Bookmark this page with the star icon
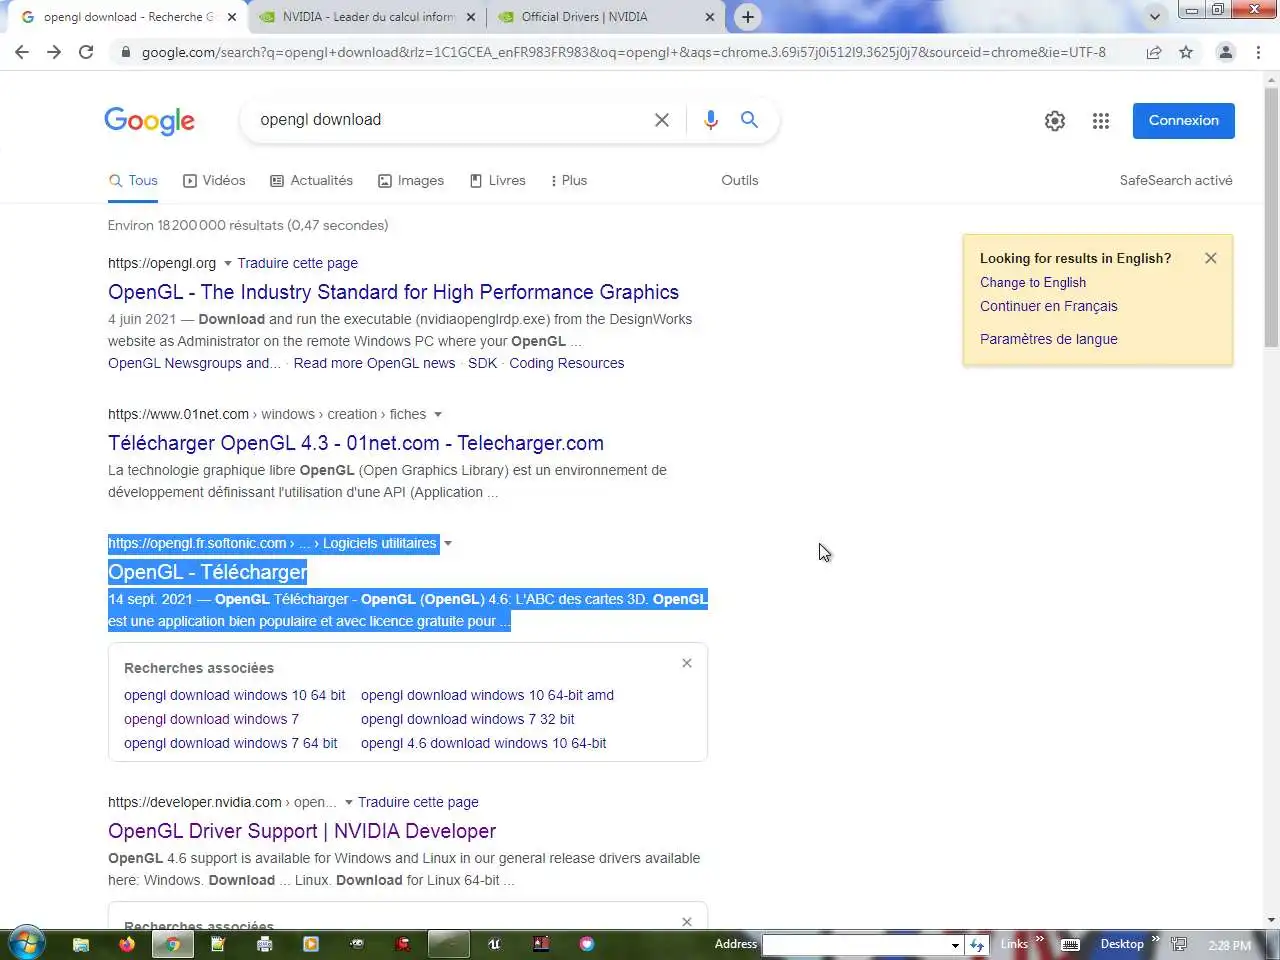This screenshot has width=1280, height=960. 1186,52
